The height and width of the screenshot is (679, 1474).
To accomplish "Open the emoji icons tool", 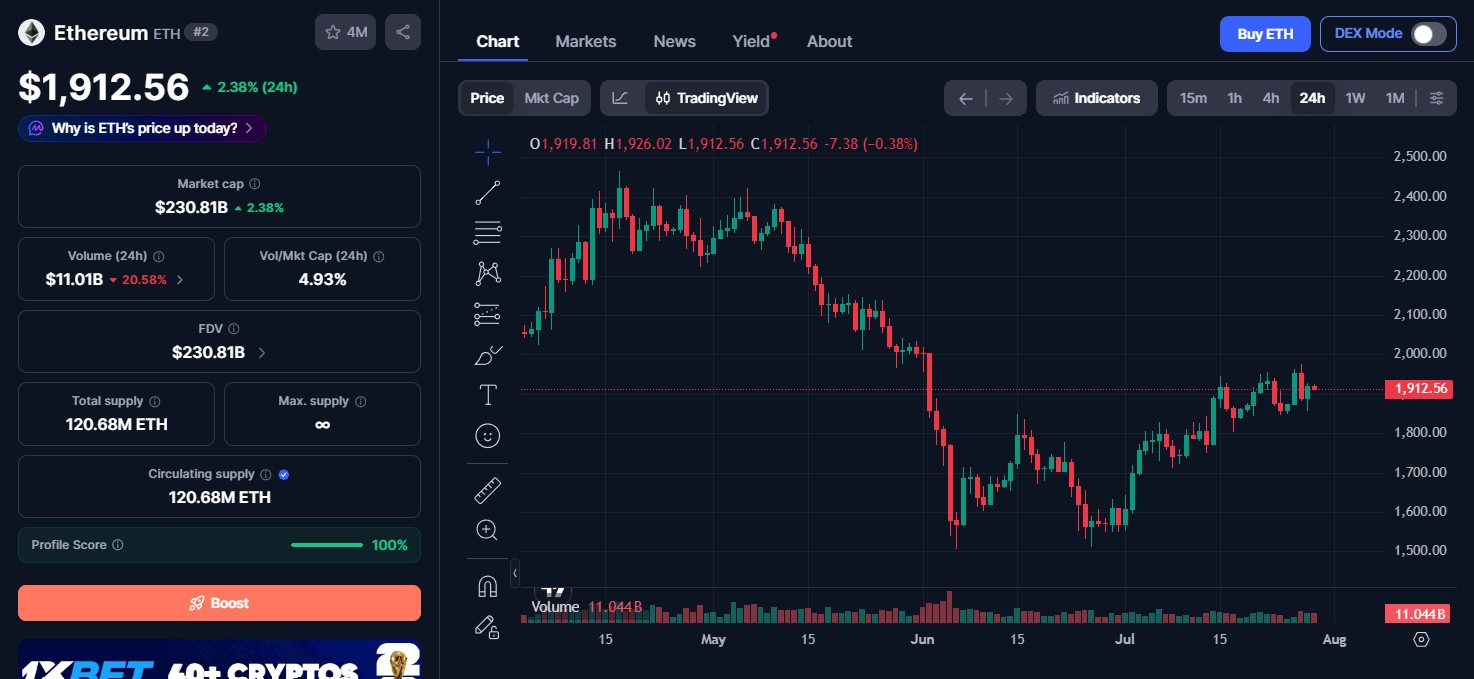I will [x=488, y=436].
